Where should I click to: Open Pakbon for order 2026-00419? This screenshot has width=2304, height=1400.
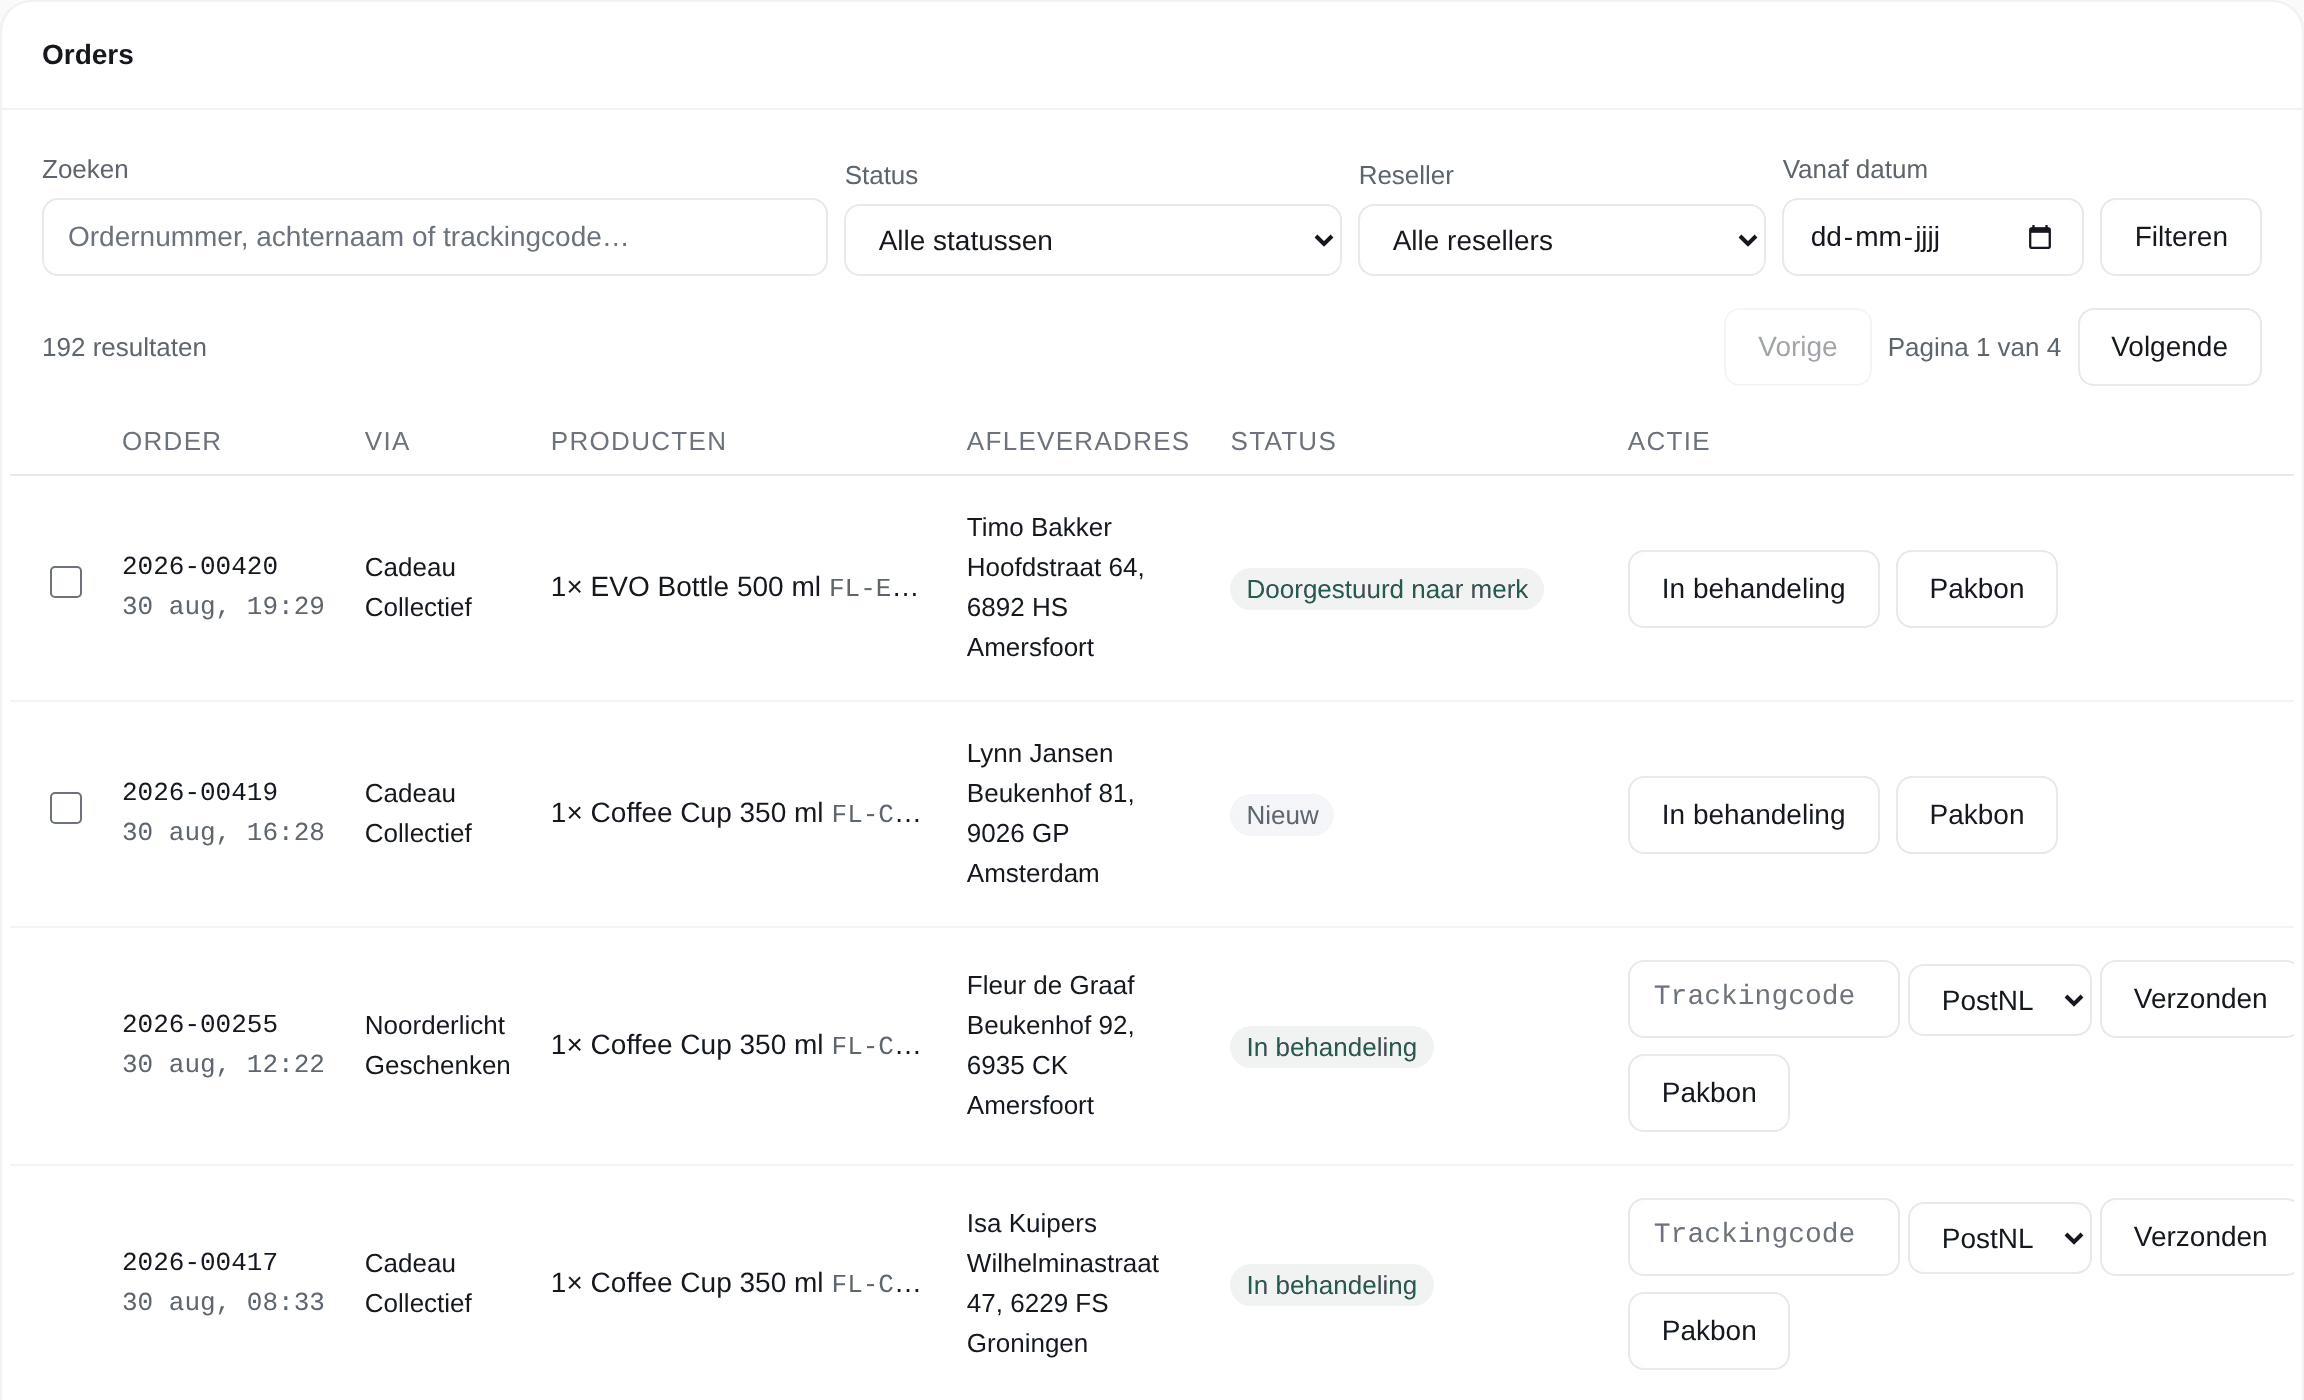coord(1976,815)
